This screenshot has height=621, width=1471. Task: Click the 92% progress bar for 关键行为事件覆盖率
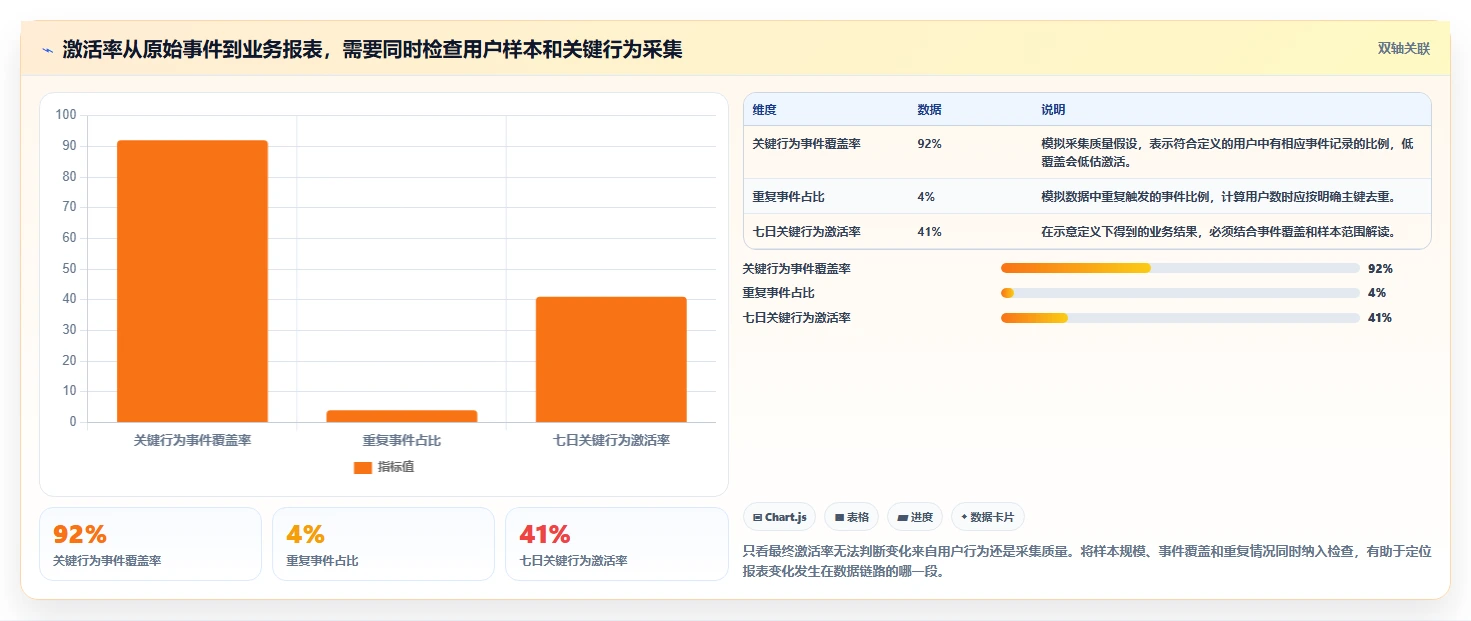coord(1180,268)
